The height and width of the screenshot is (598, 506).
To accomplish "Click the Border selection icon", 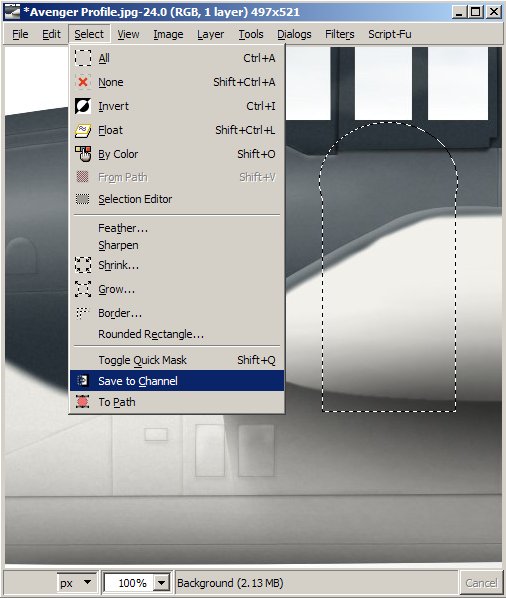I will click(x=82, y=313).
